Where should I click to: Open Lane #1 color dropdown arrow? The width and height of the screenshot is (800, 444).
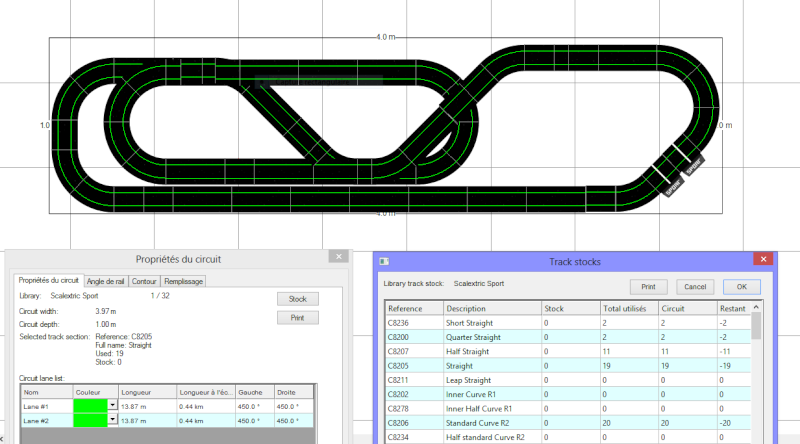(x=113, y=407)
